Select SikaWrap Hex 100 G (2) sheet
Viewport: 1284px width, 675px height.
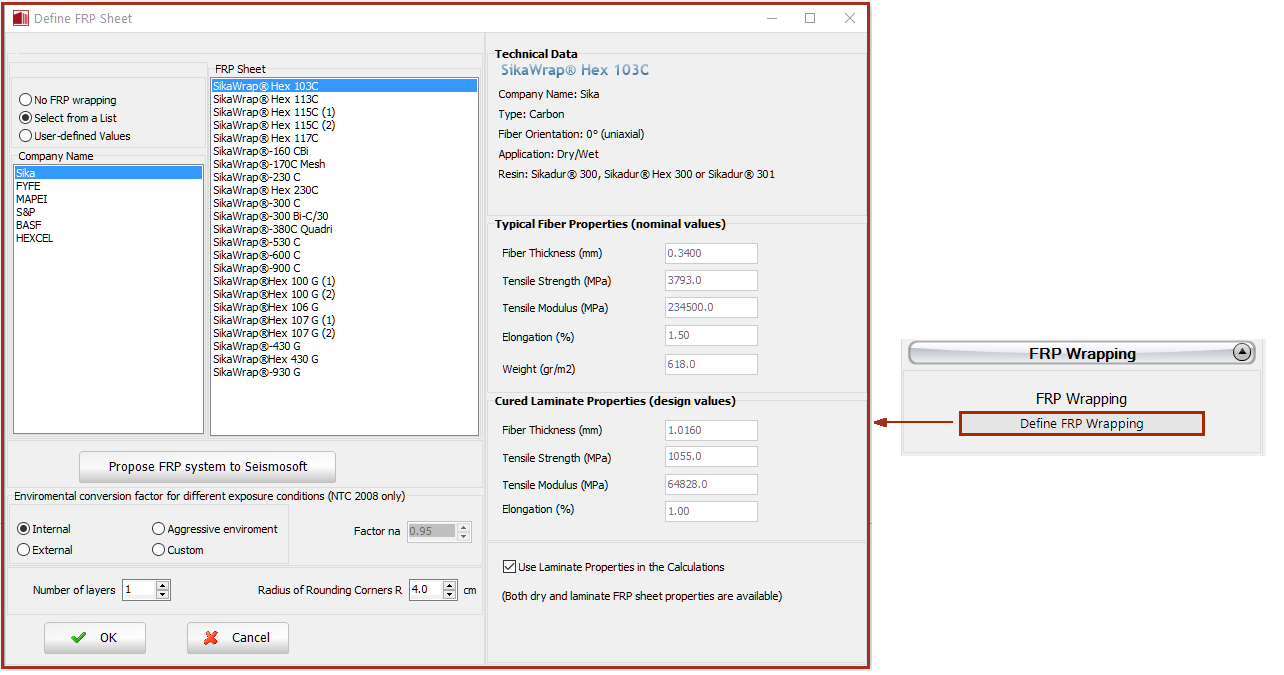point(344,294)
